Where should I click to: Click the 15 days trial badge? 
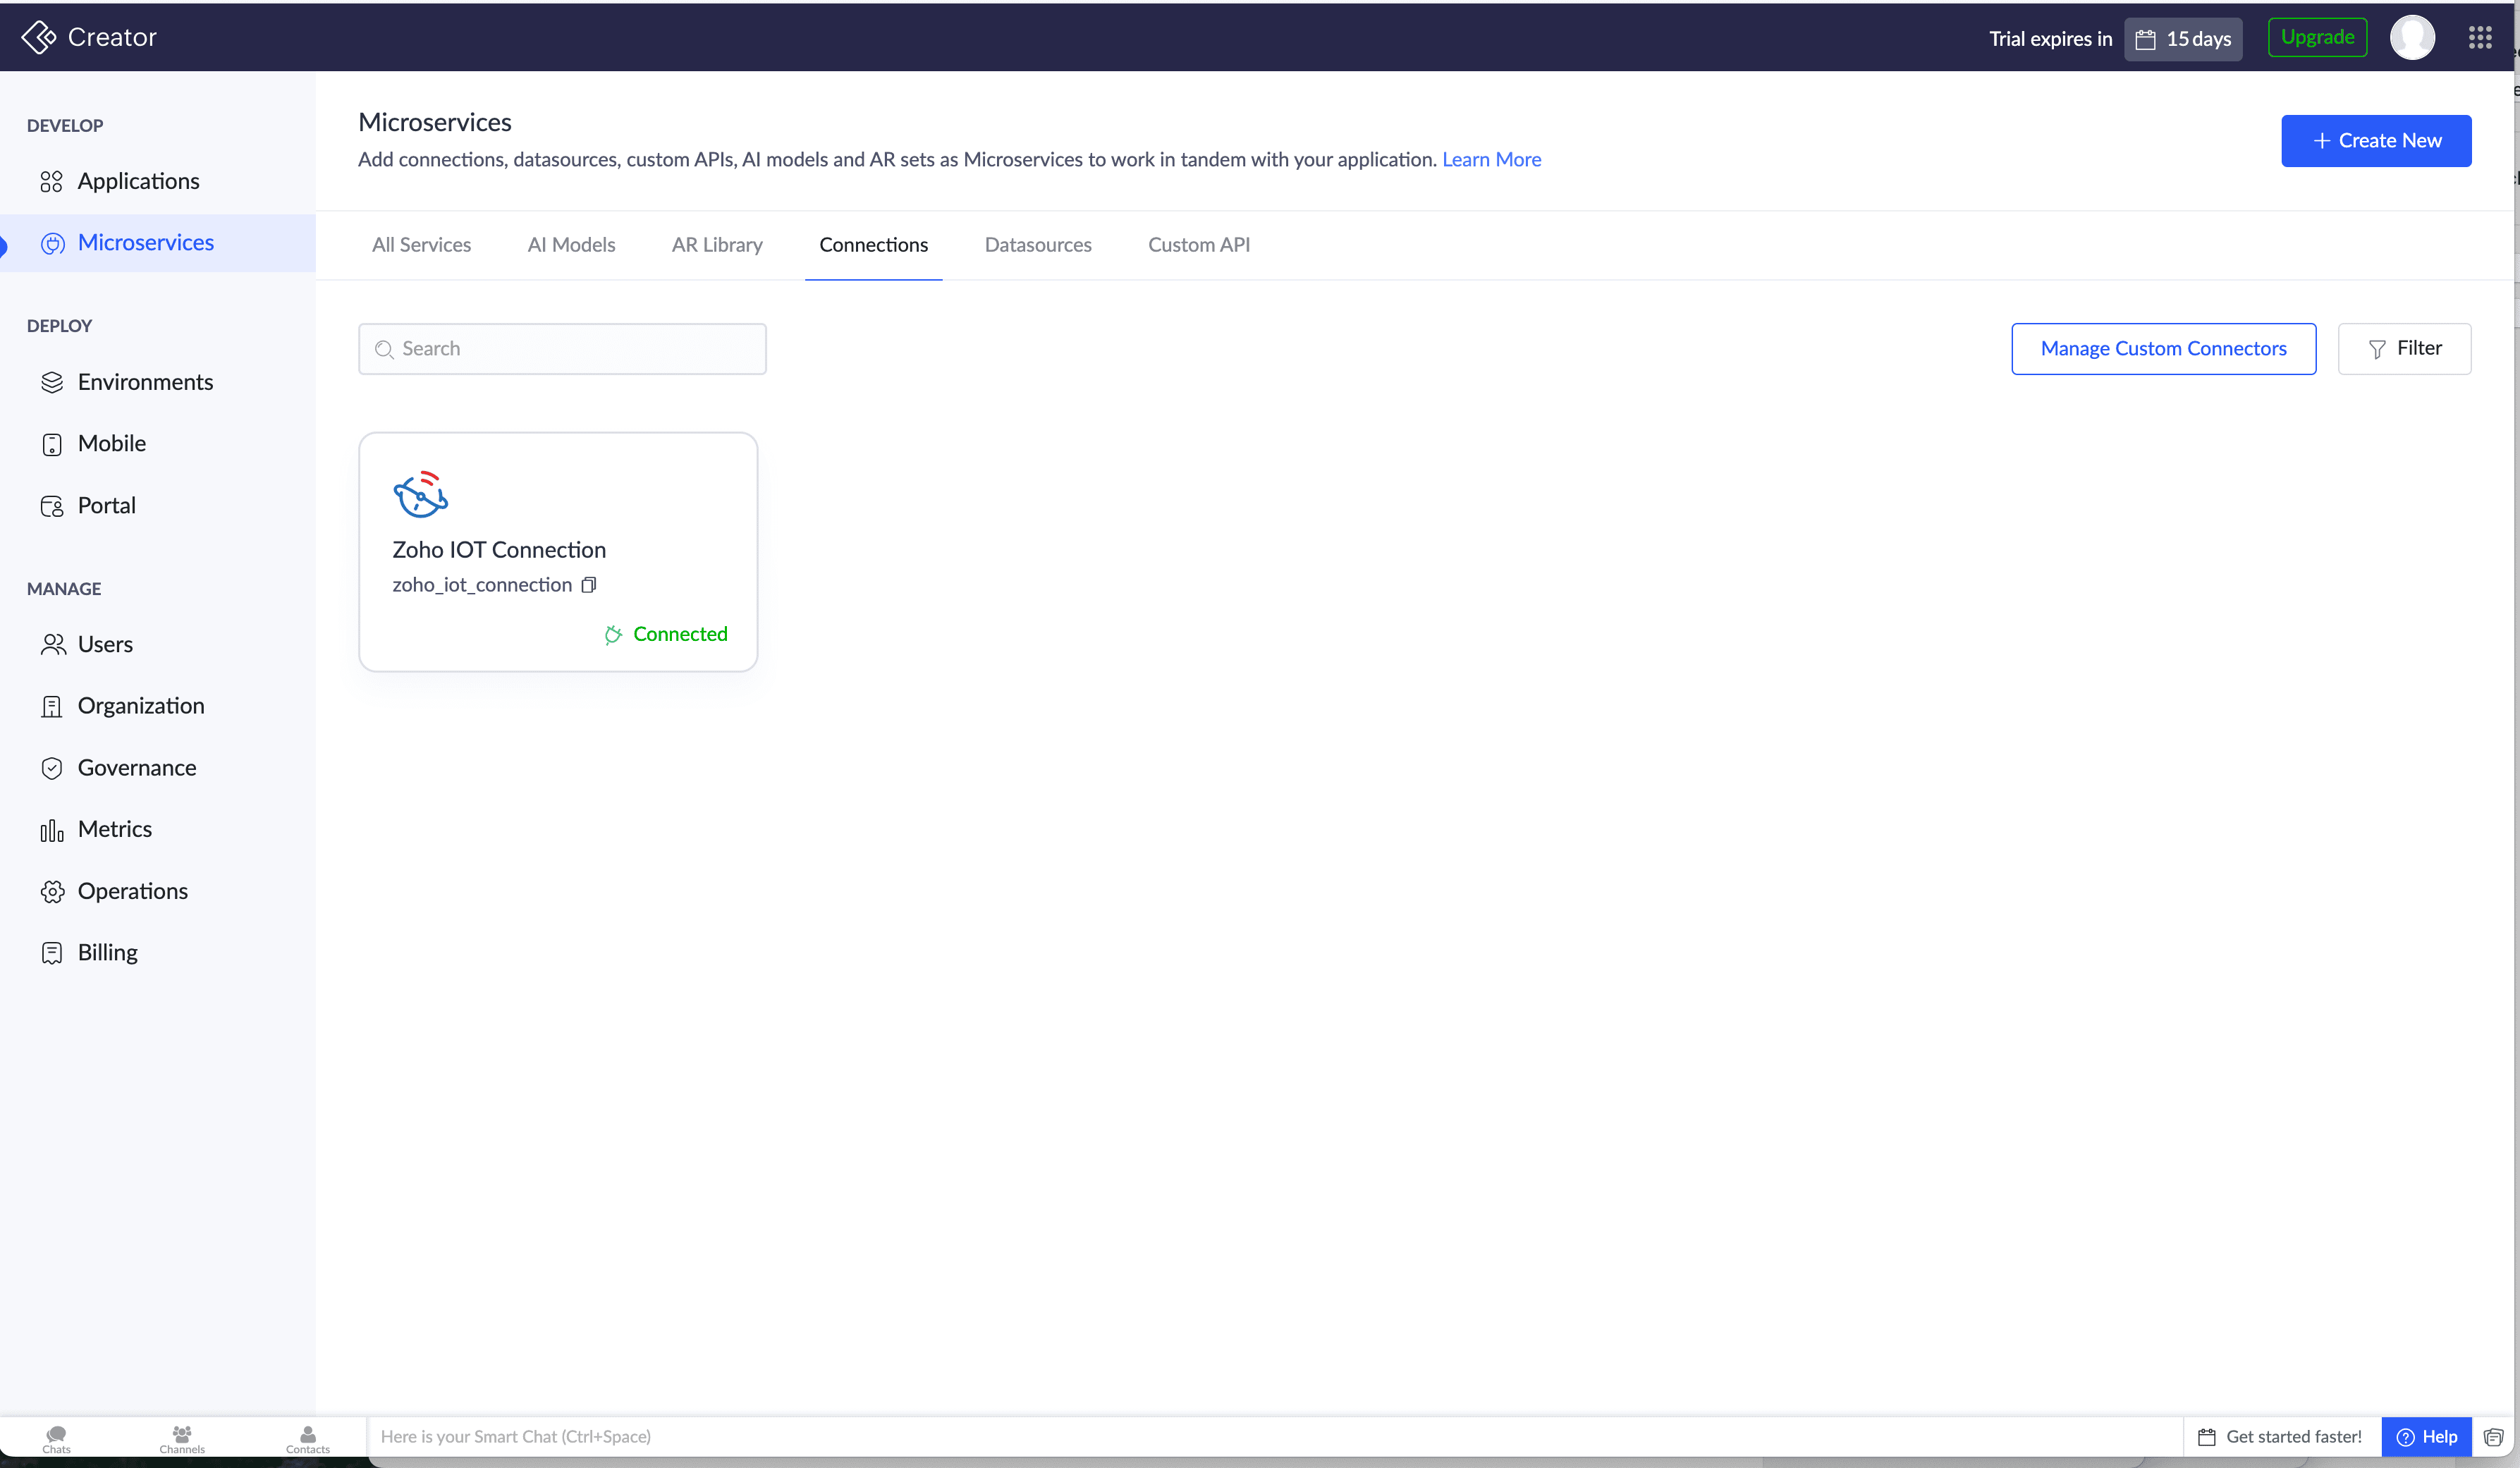[2183, 39]
